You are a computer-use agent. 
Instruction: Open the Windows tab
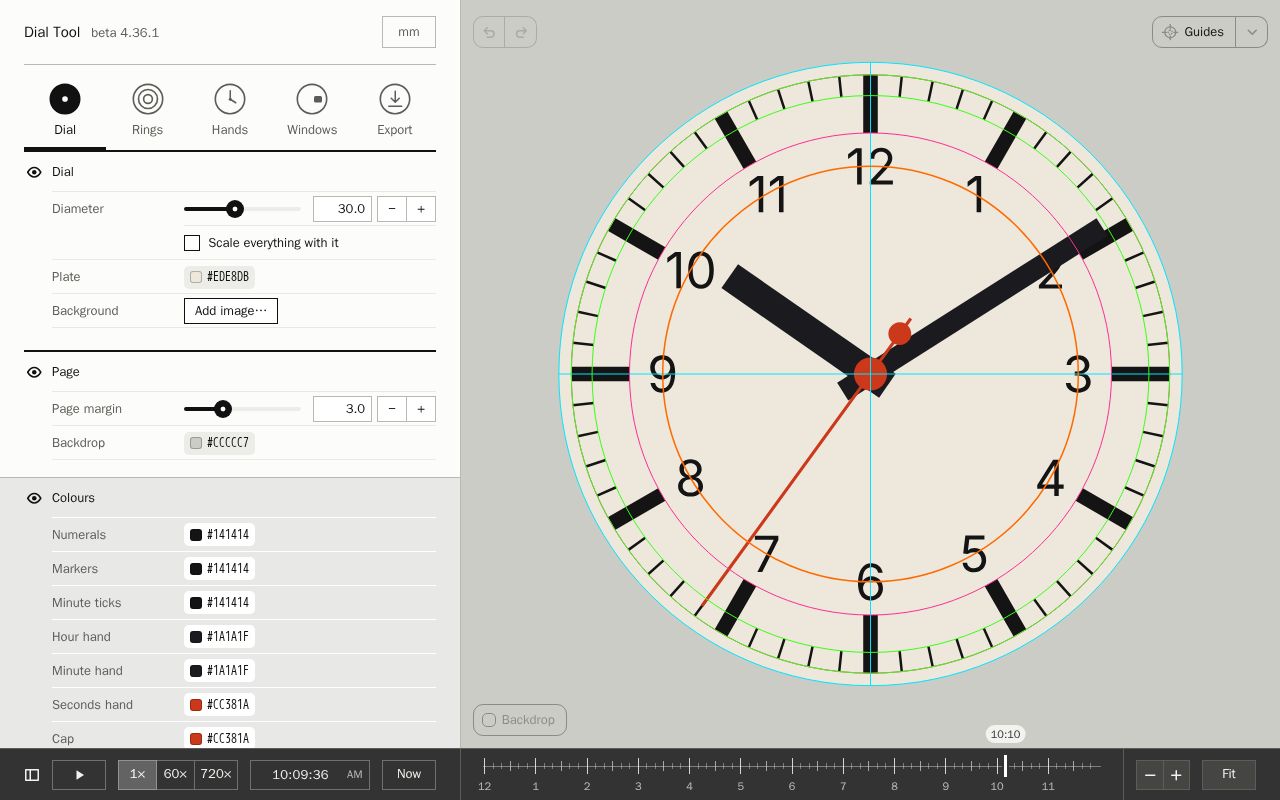[312, 110]
